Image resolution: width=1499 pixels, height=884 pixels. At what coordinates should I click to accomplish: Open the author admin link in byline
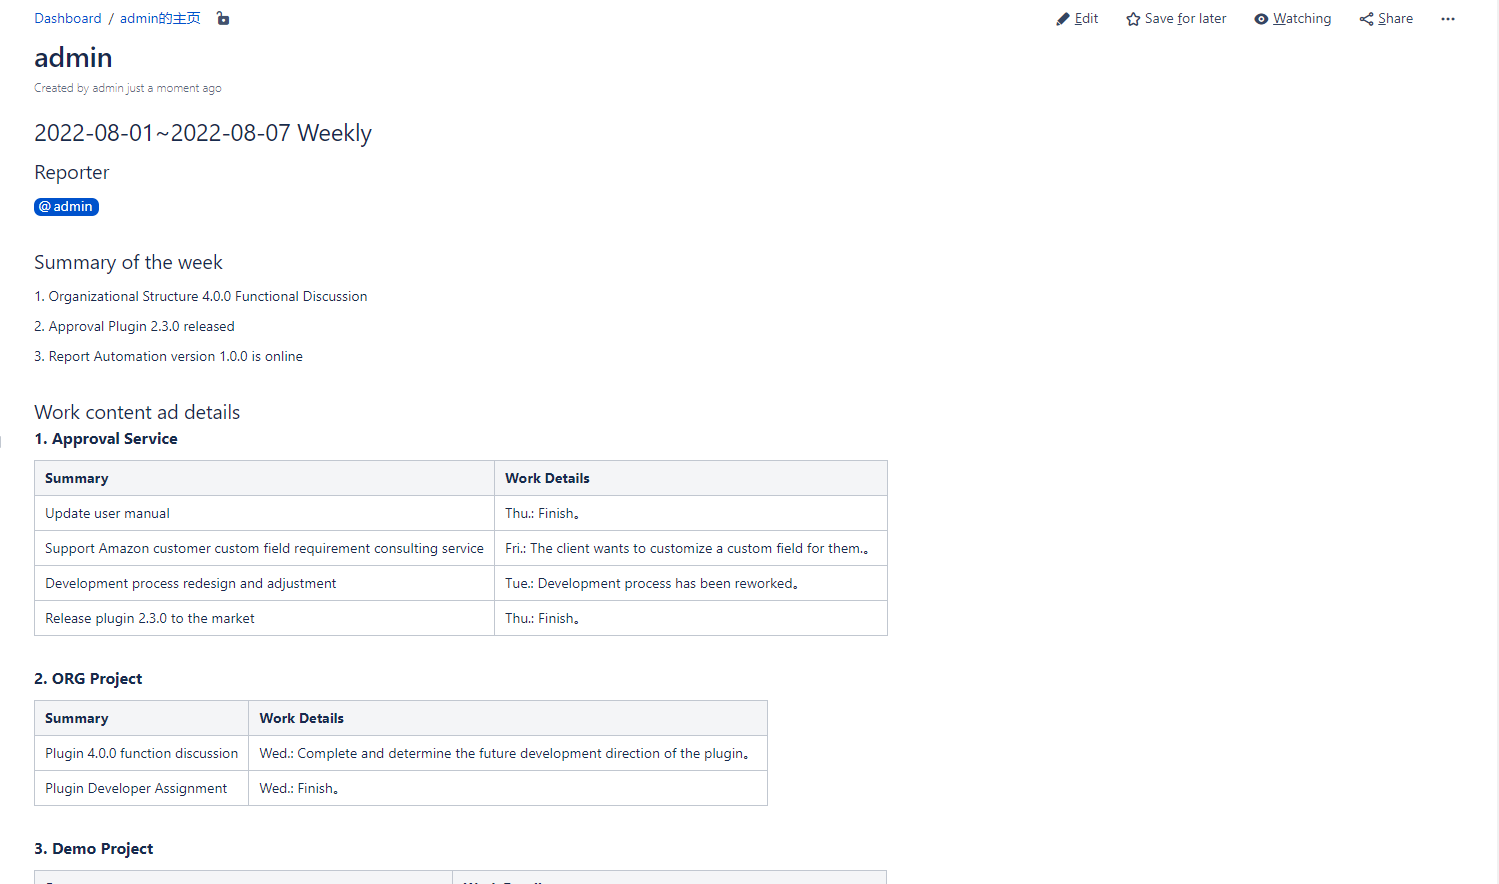(107, 88)
